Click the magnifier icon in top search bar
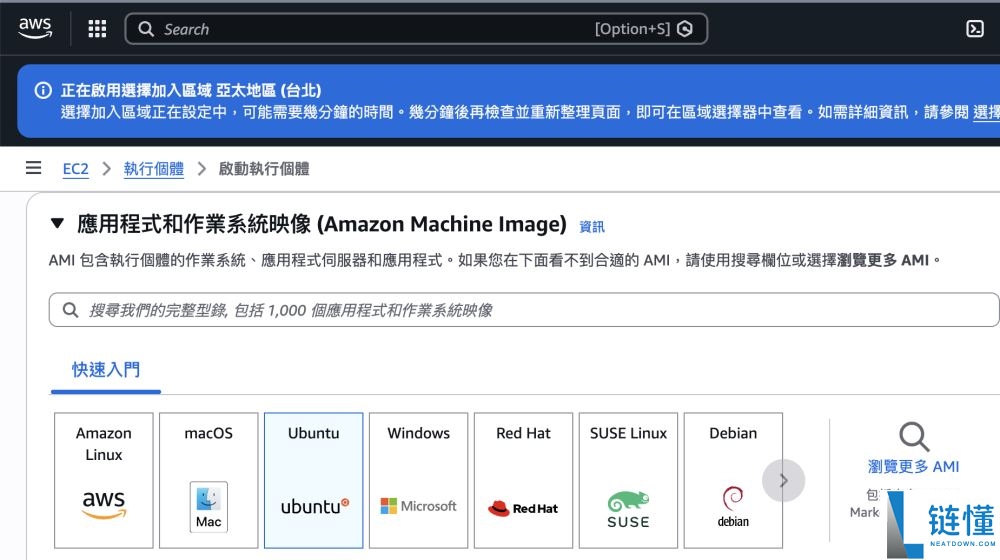Viewport: 1000px width, 560px height. tap(146, 29)
